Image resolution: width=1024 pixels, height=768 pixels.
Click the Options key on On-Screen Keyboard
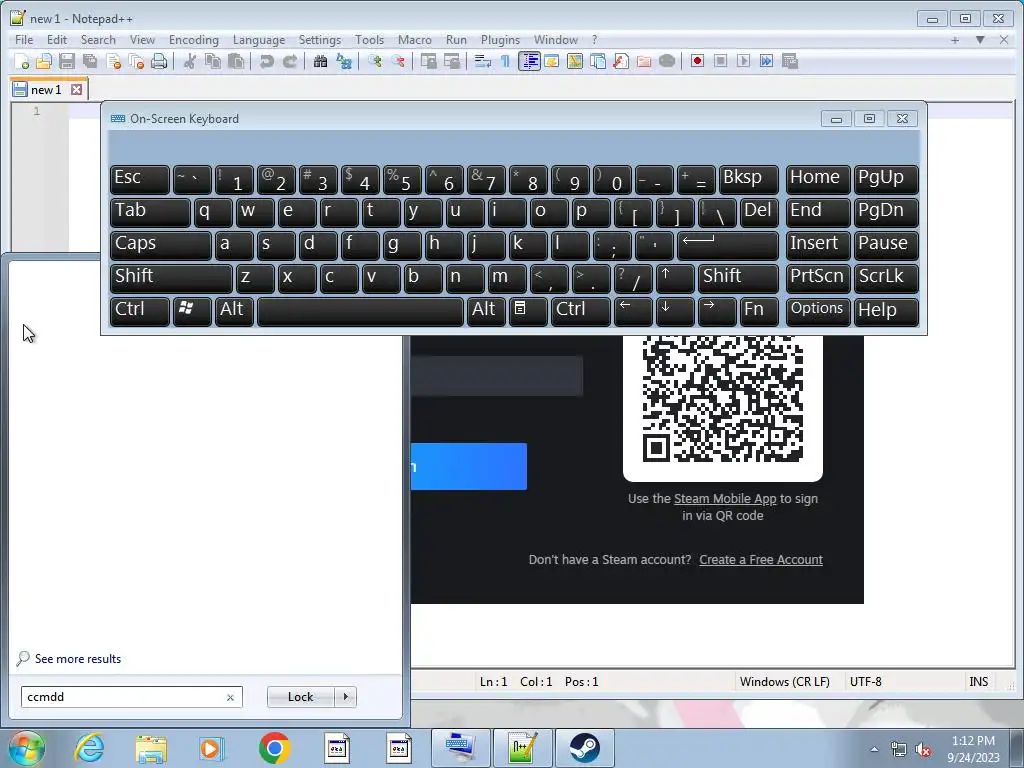pyautogui.click(x=818, y=311)
